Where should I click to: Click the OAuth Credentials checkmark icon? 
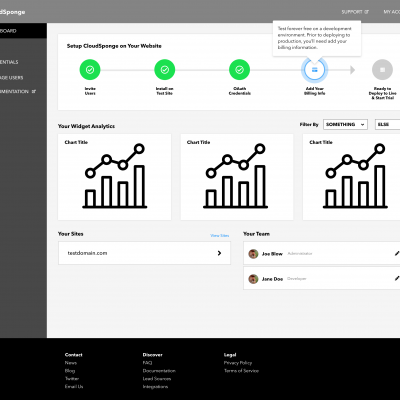(x=239, y=70)
